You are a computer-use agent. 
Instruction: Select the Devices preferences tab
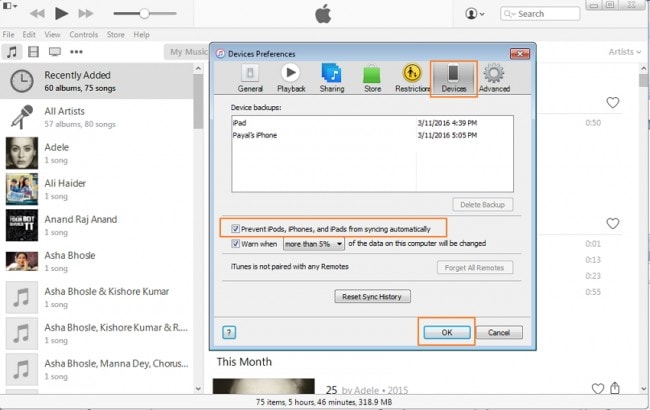click(454, 78)
